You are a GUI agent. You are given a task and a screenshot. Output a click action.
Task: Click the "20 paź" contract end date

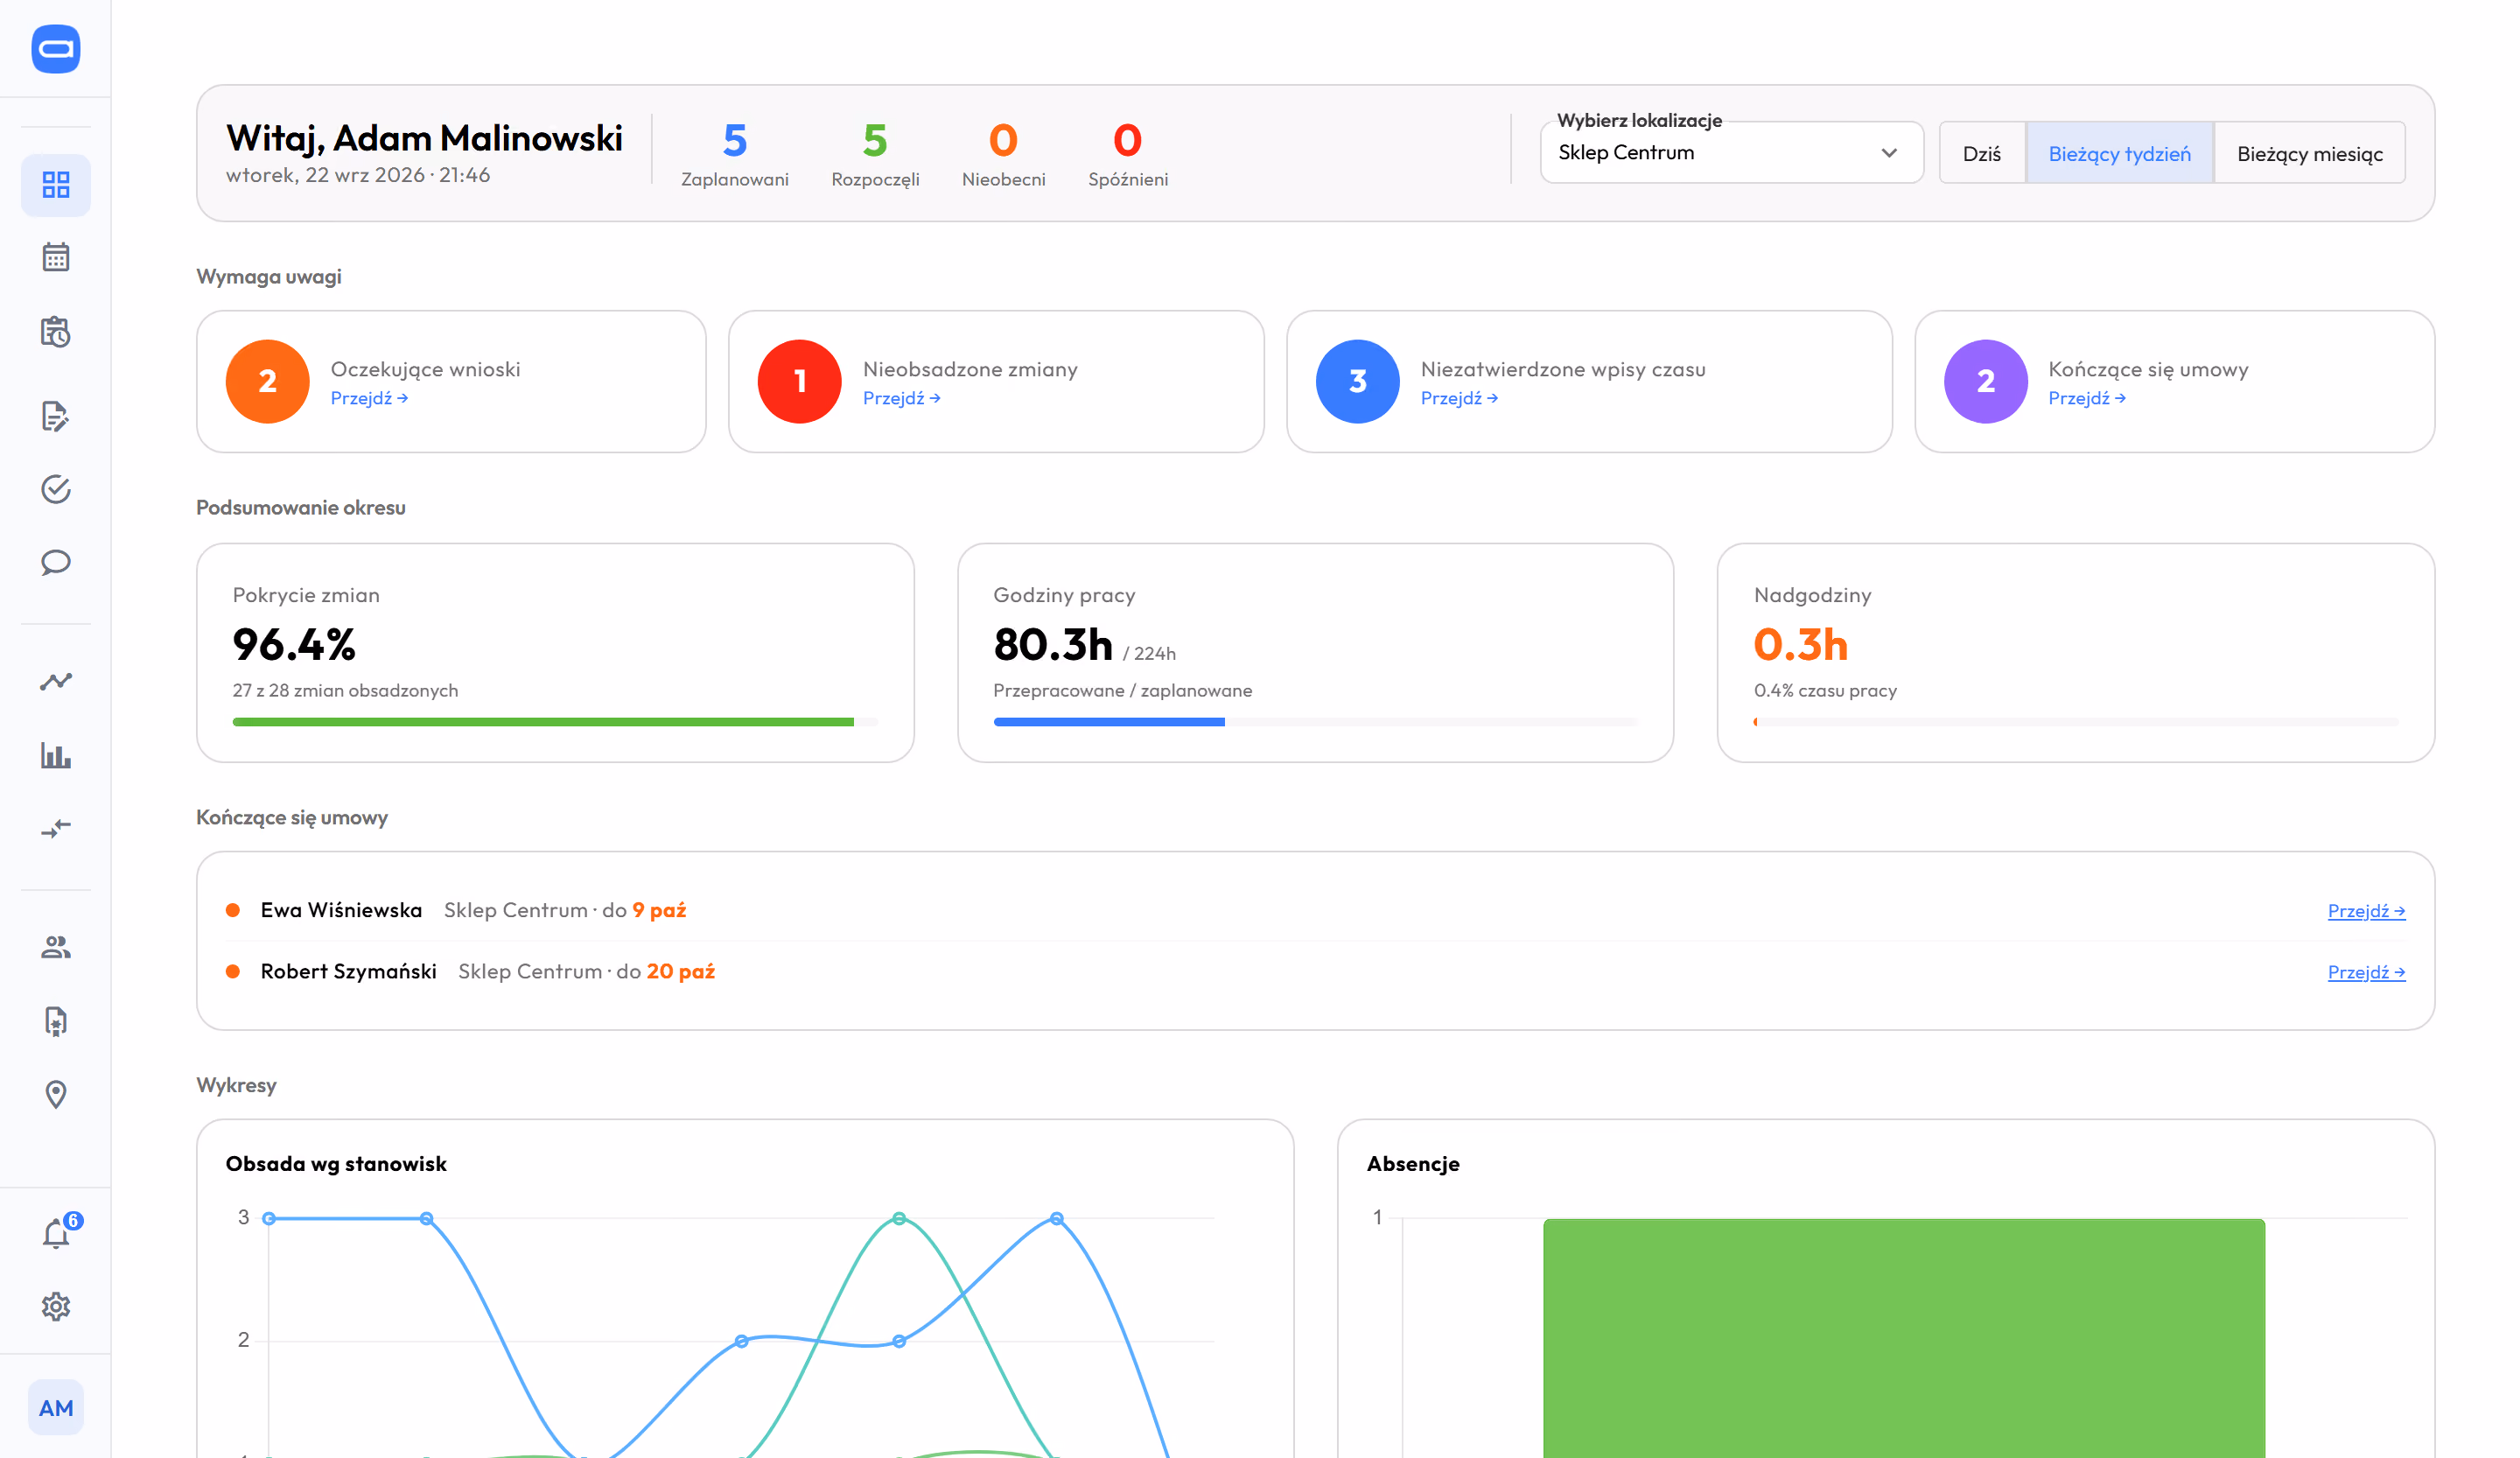681,971
